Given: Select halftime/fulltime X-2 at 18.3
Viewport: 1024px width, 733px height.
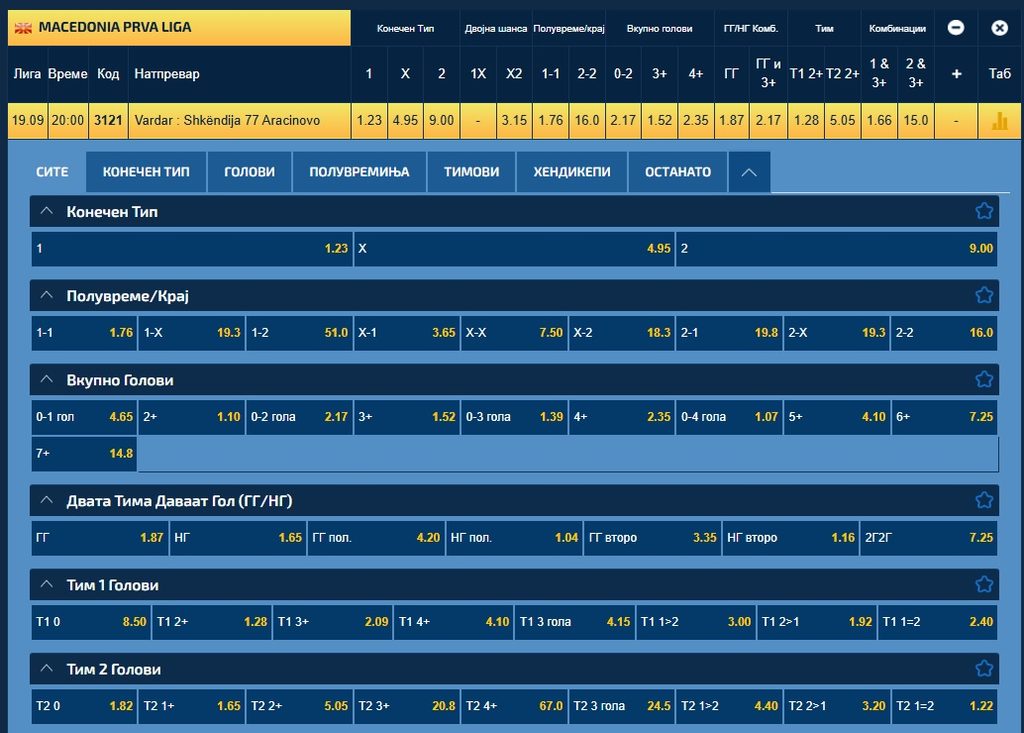Looking at the screenshot, I should 622,333.
